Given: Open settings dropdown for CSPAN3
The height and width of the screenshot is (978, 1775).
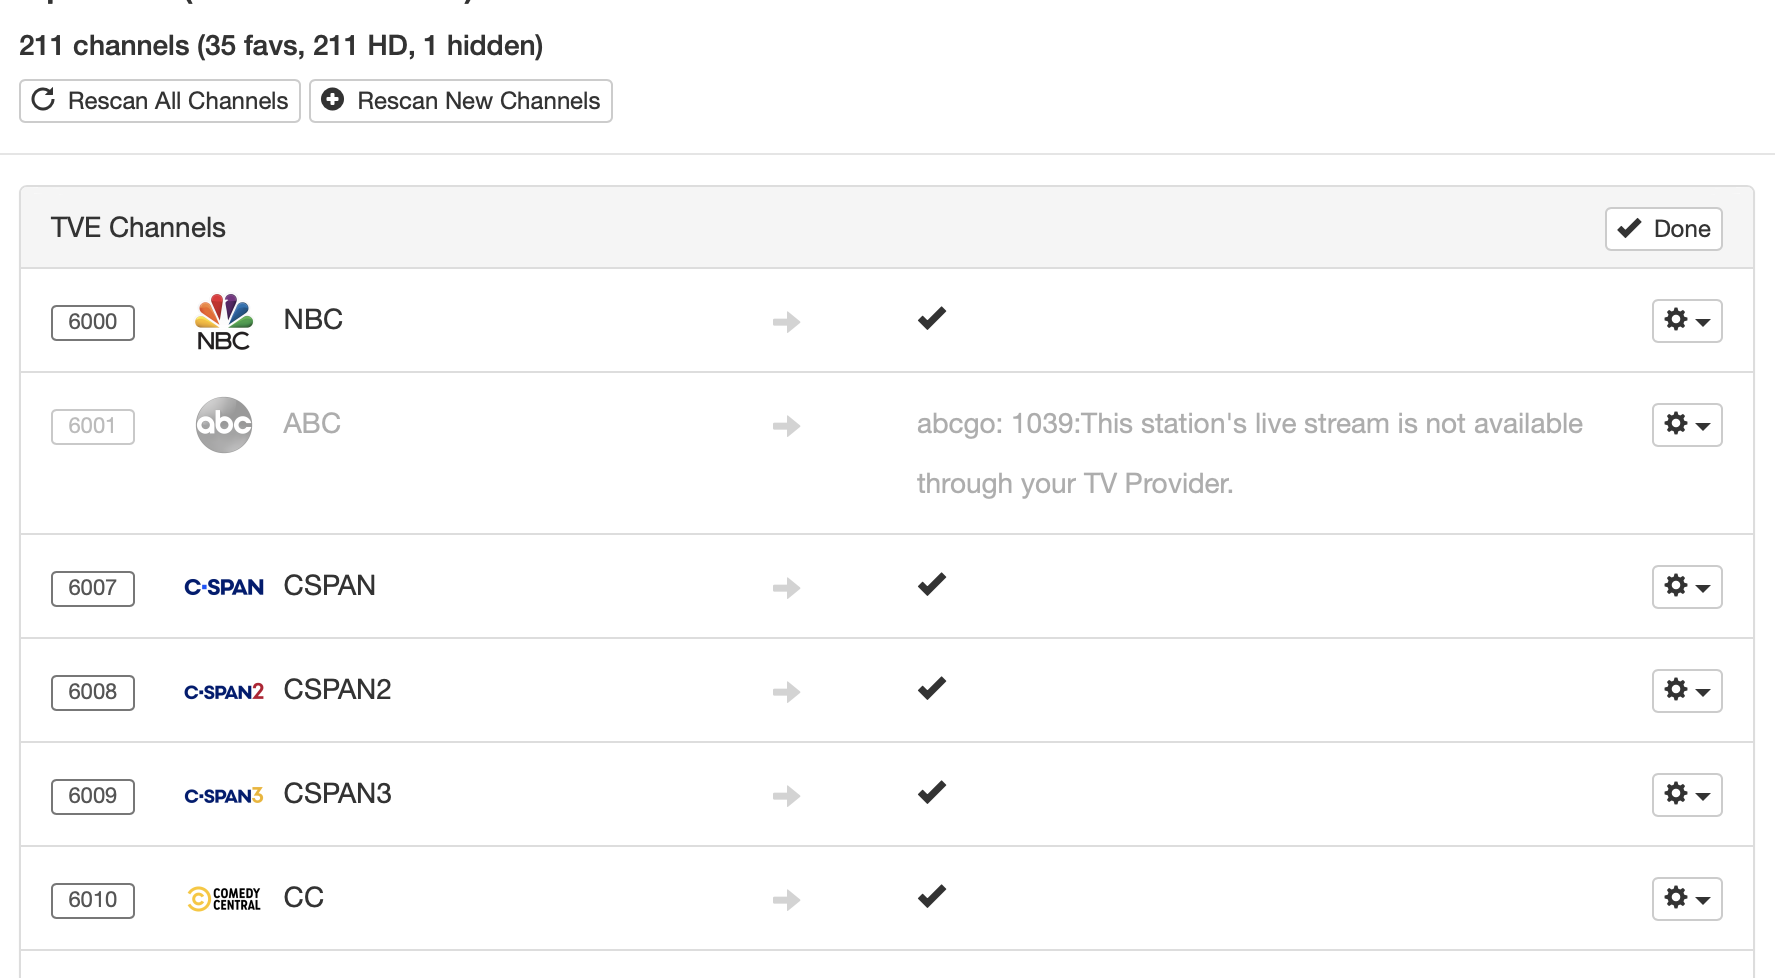Looking at the screenshot, I should tap(1687, 795).
